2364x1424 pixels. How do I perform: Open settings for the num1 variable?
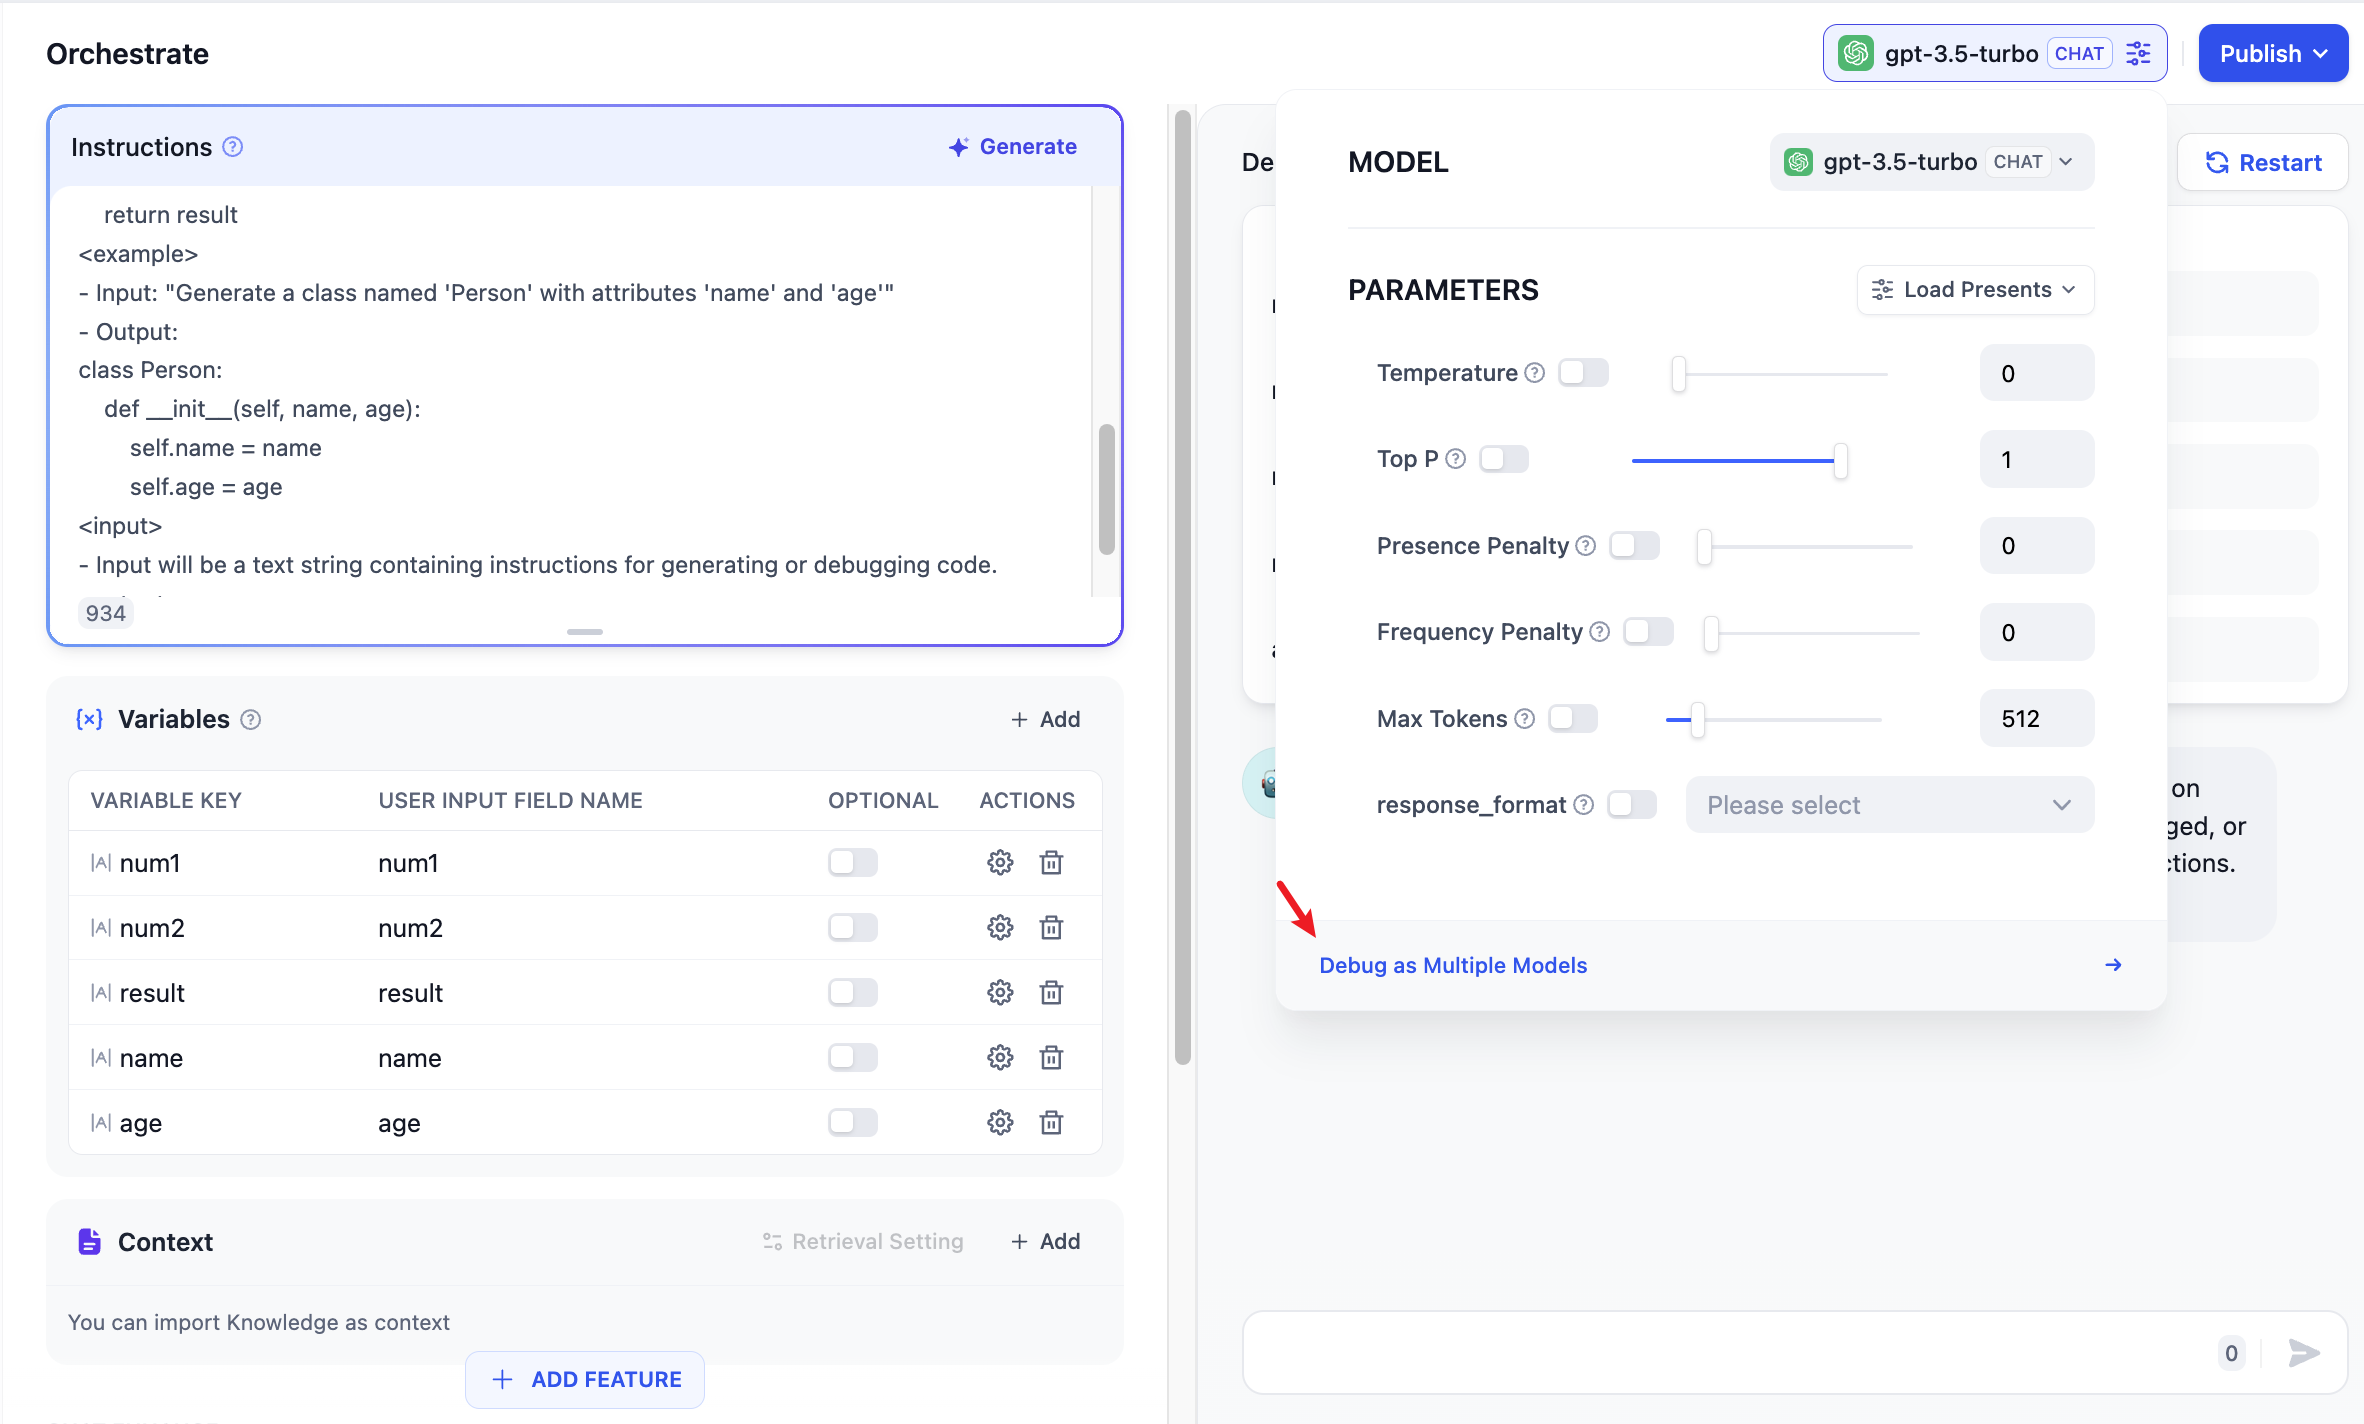coord(1000,863)
